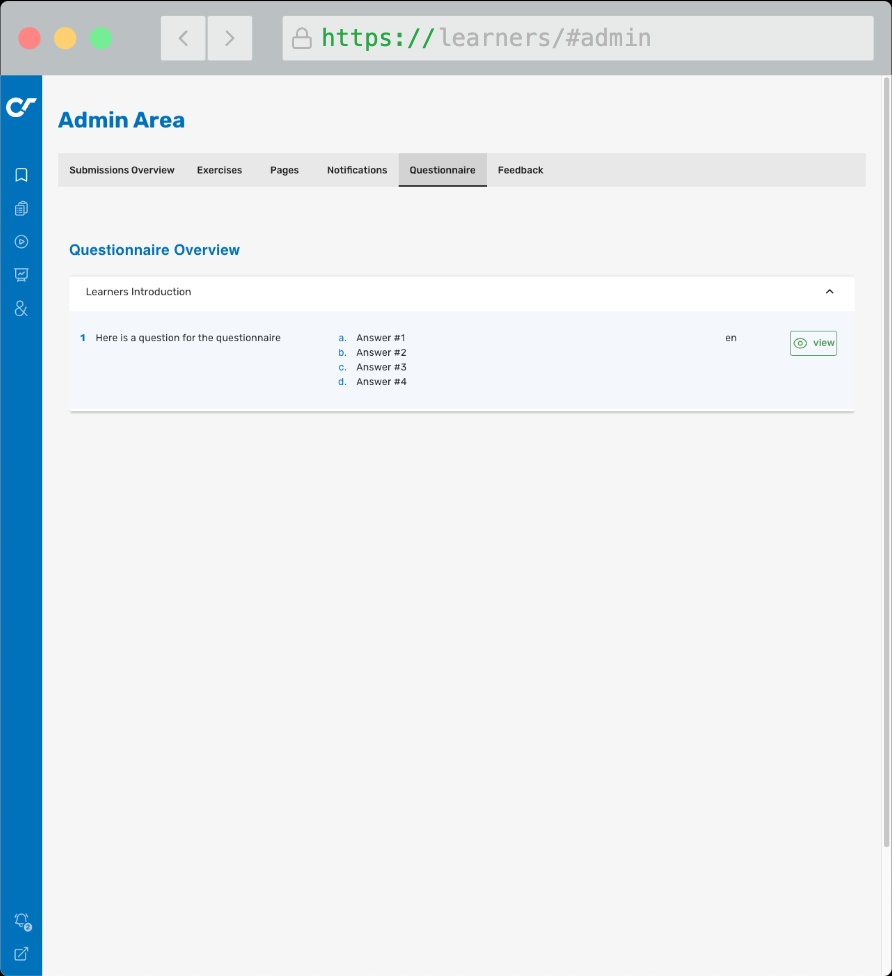The image size is (892, 976).
Task: Open the videos section via play icon
Action: click(x=20, y=241)
